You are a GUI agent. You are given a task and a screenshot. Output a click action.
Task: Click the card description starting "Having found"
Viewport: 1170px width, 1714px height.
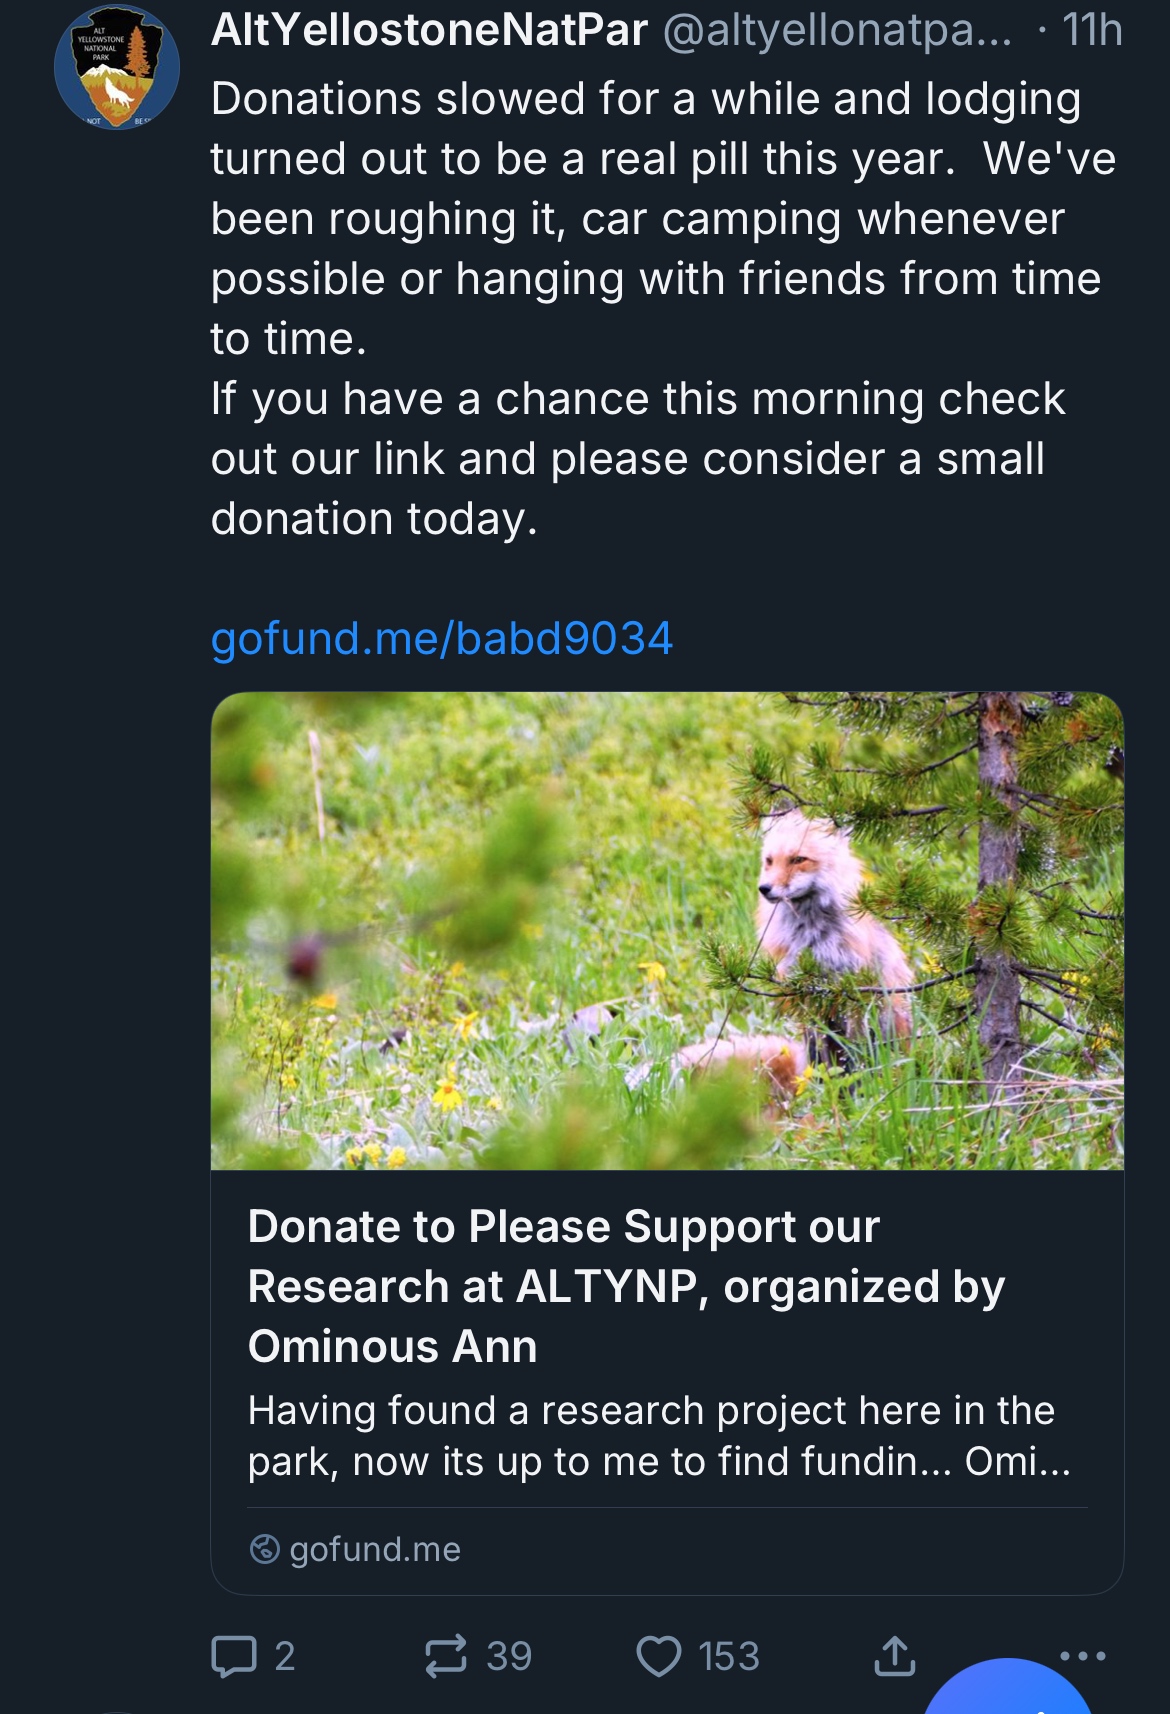pos(658,1436)
